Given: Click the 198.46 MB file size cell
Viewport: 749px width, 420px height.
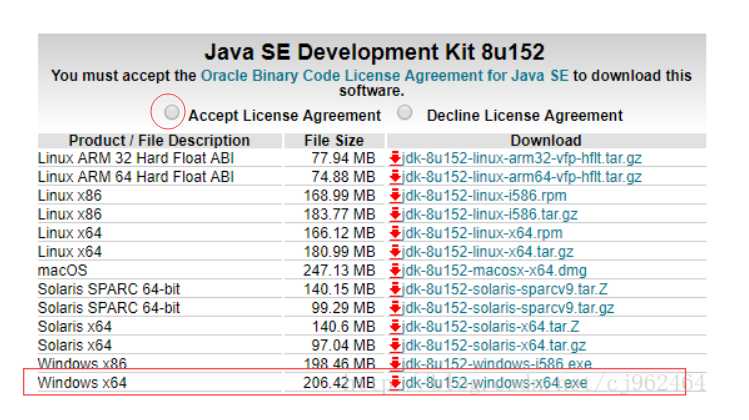Looking at the screenshot, I should coord(340,364).
